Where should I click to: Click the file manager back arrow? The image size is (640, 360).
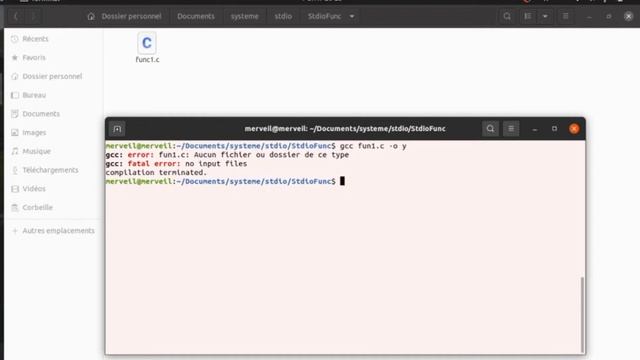point(16,16)
